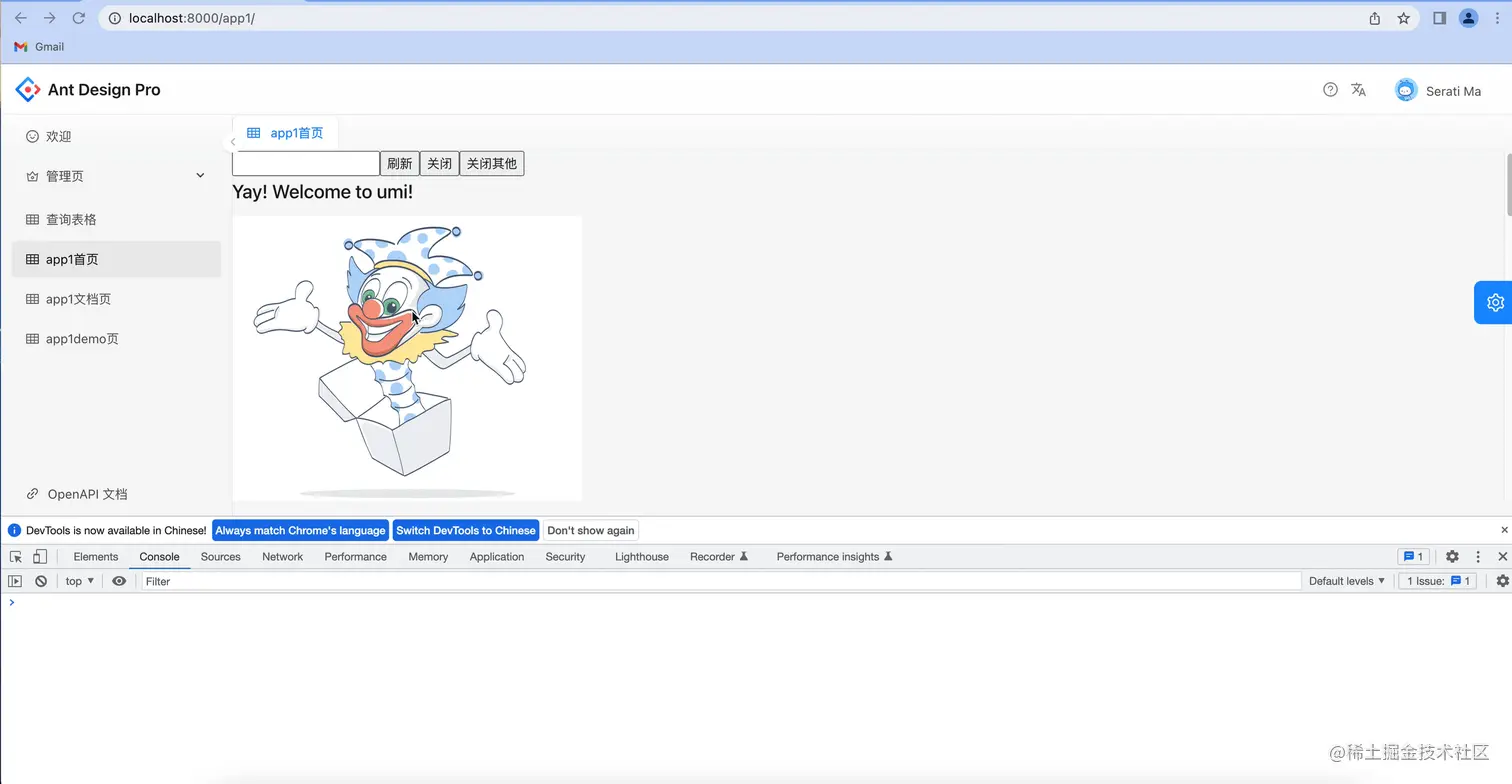The width and height of the screenshot is (1512, 784).
Task: Select the app1首页 sidebar item
Action: (x=116, y=259)
